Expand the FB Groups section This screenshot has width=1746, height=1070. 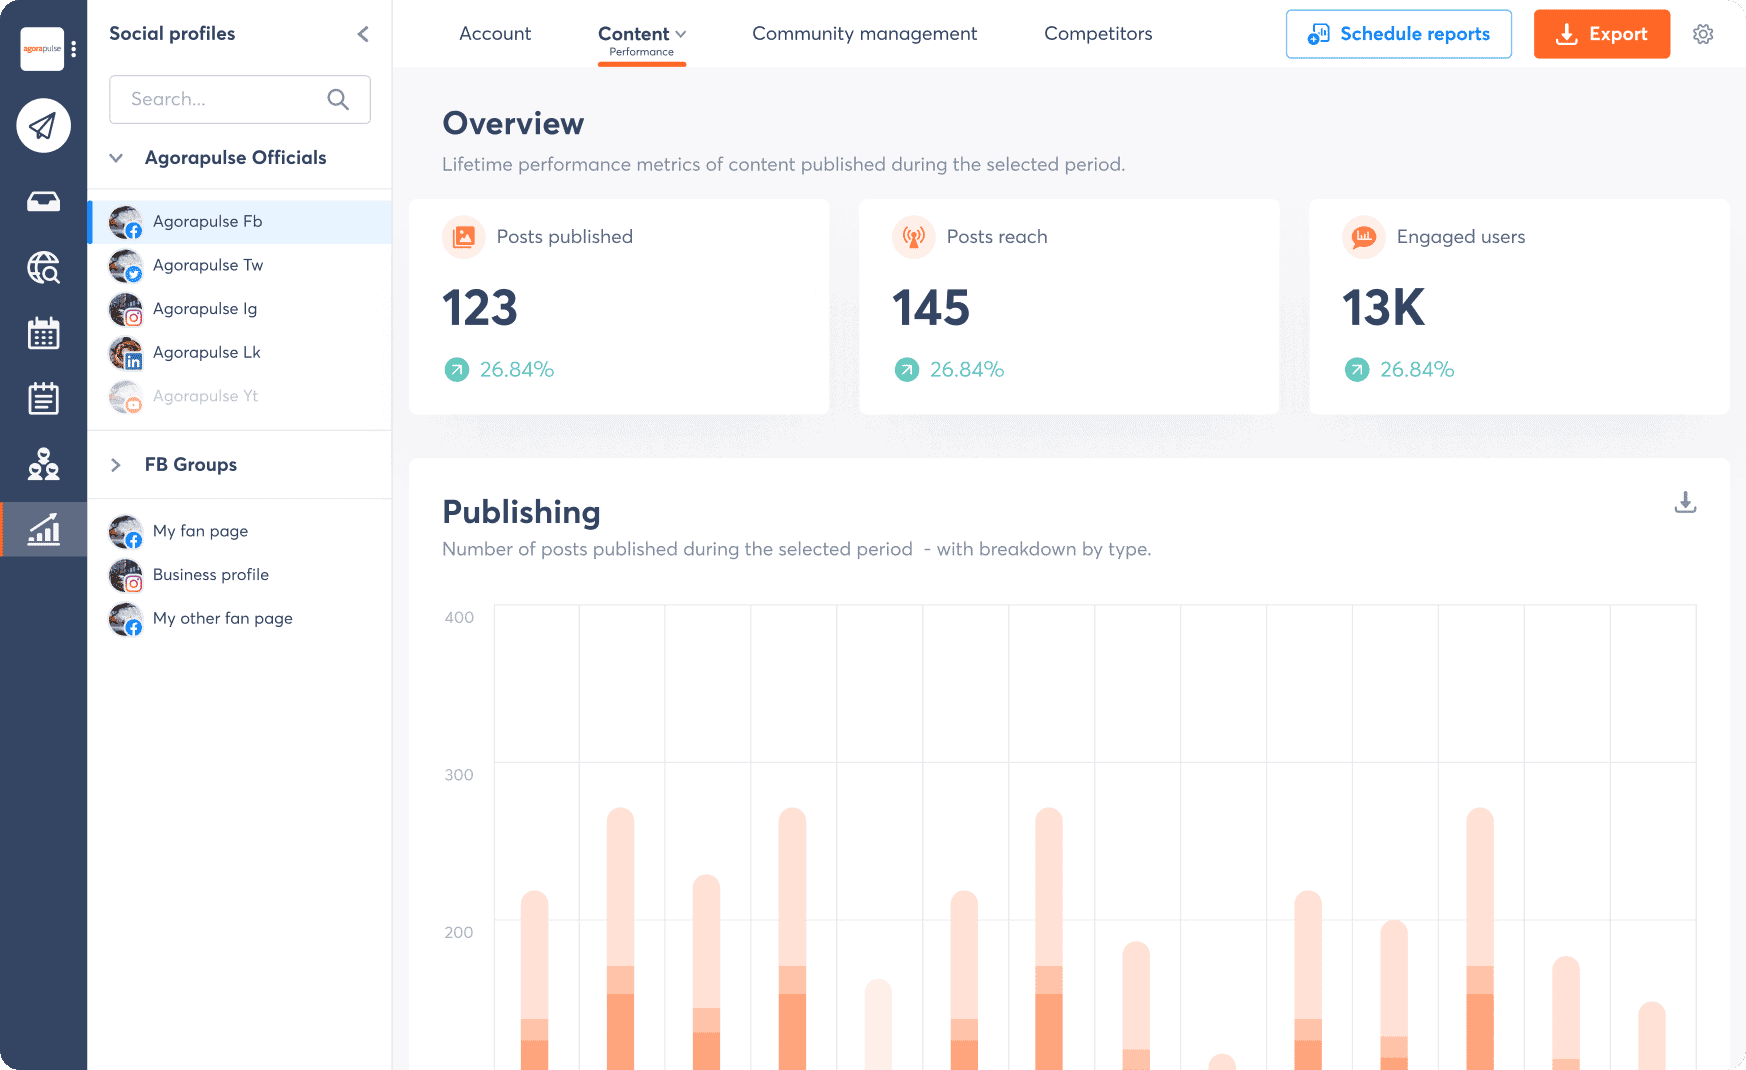click(x=116, y=465)
